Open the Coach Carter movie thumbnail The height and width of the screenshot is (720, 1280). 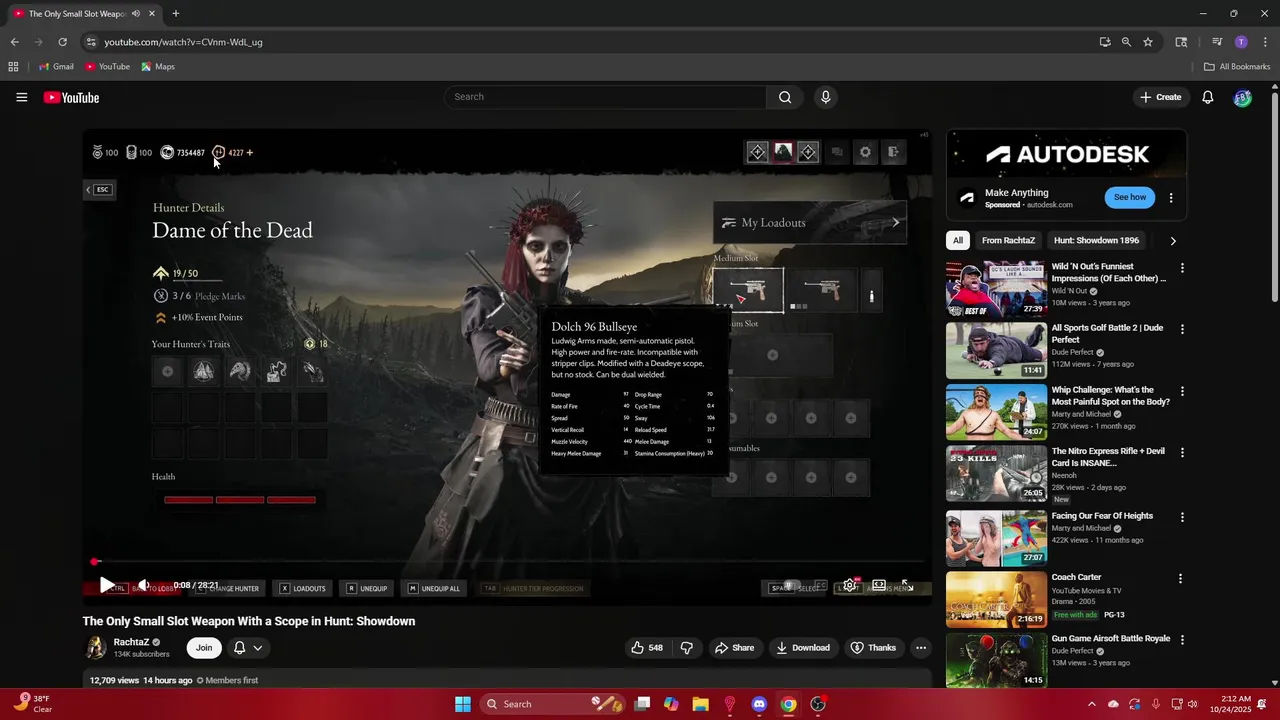pyautogui.click(x=996, y=598)
